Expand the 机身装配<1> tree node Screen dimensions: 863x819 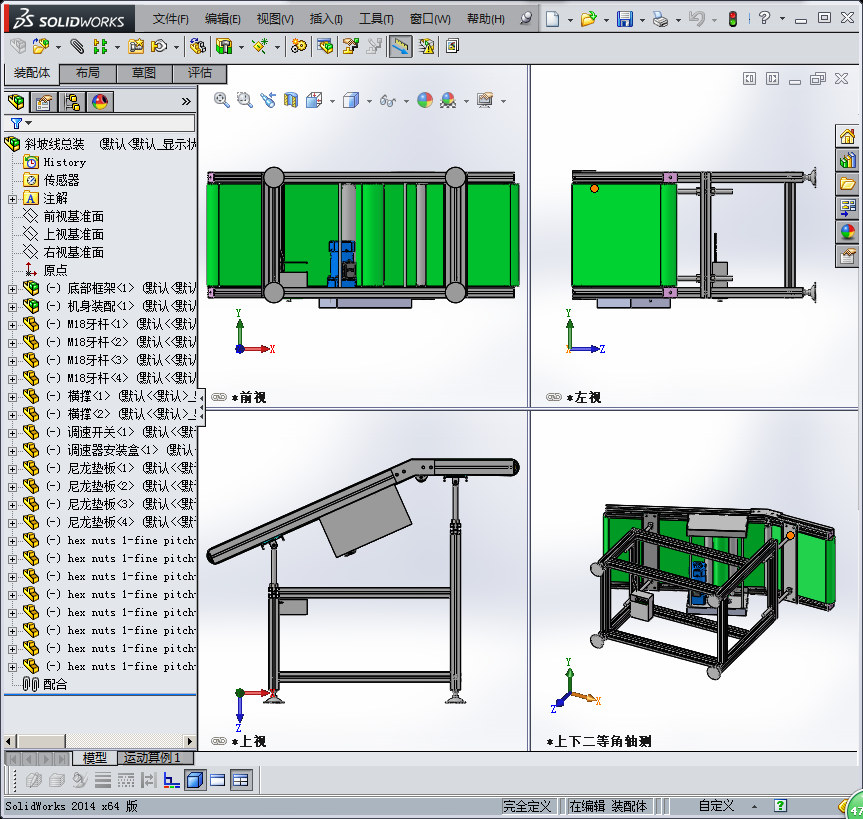click(12, 307)
